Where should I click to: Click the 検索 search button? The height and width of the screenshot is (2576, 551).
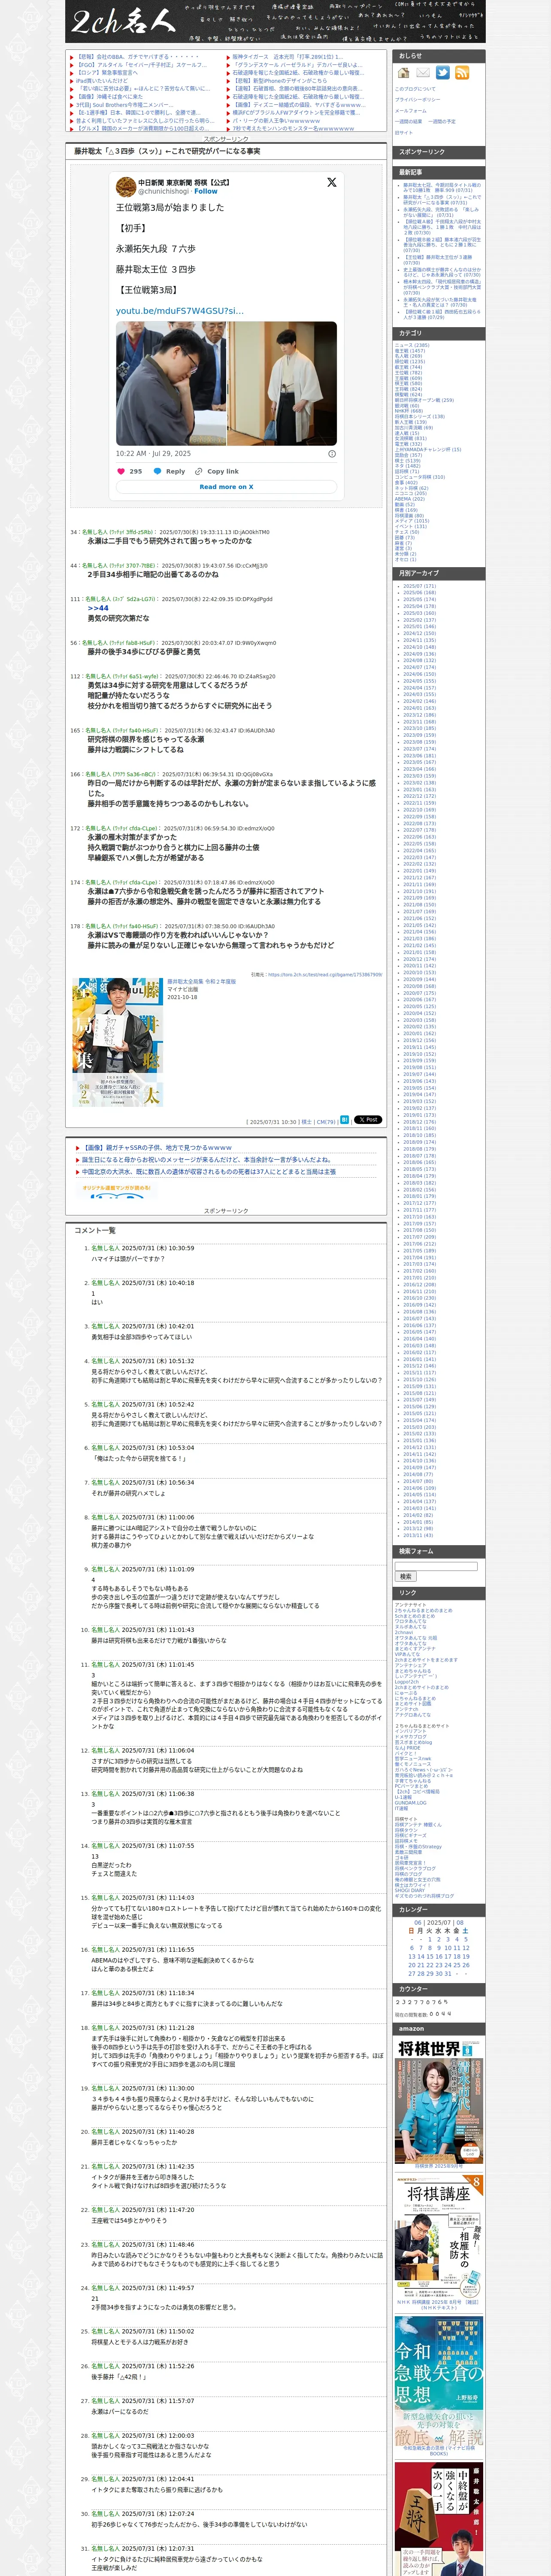(x=406, y=1577)
